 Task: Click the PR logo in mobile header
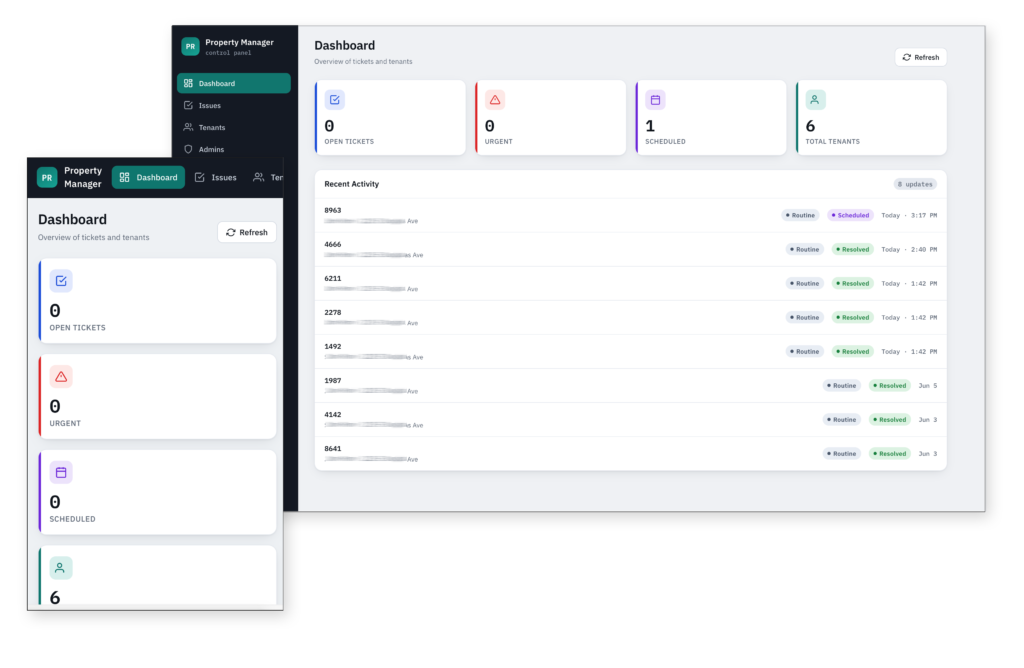[47, 178]
